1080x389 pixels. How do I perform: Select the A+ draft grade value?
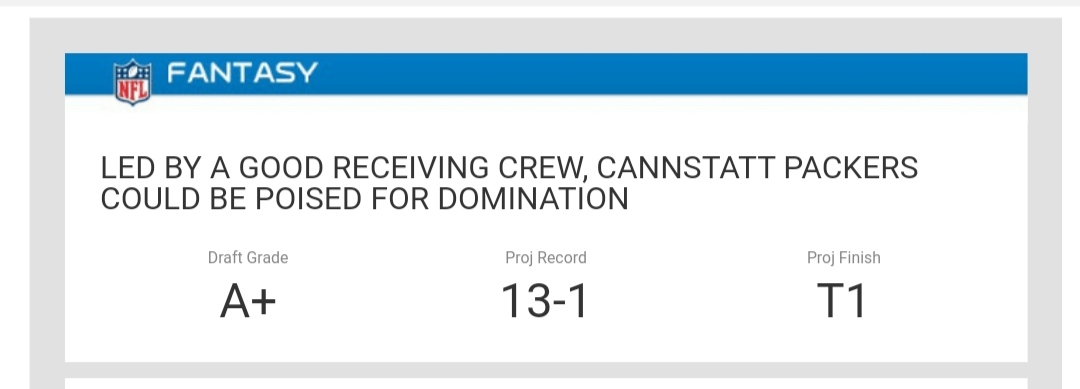click(x=248, y=302)
